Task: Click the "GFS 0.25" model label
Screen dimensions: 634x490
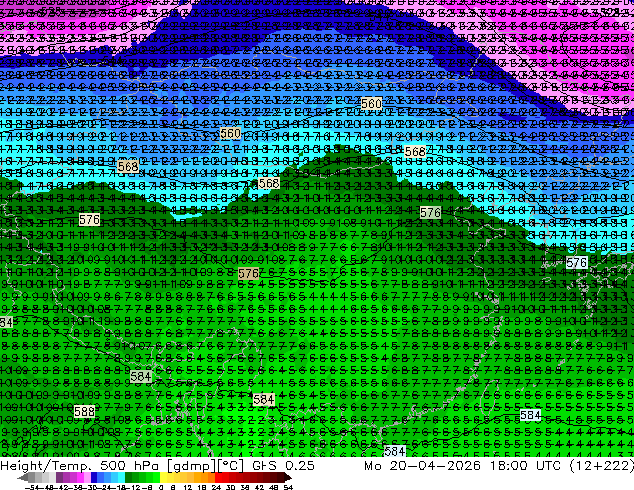Action: click(283, 465)
